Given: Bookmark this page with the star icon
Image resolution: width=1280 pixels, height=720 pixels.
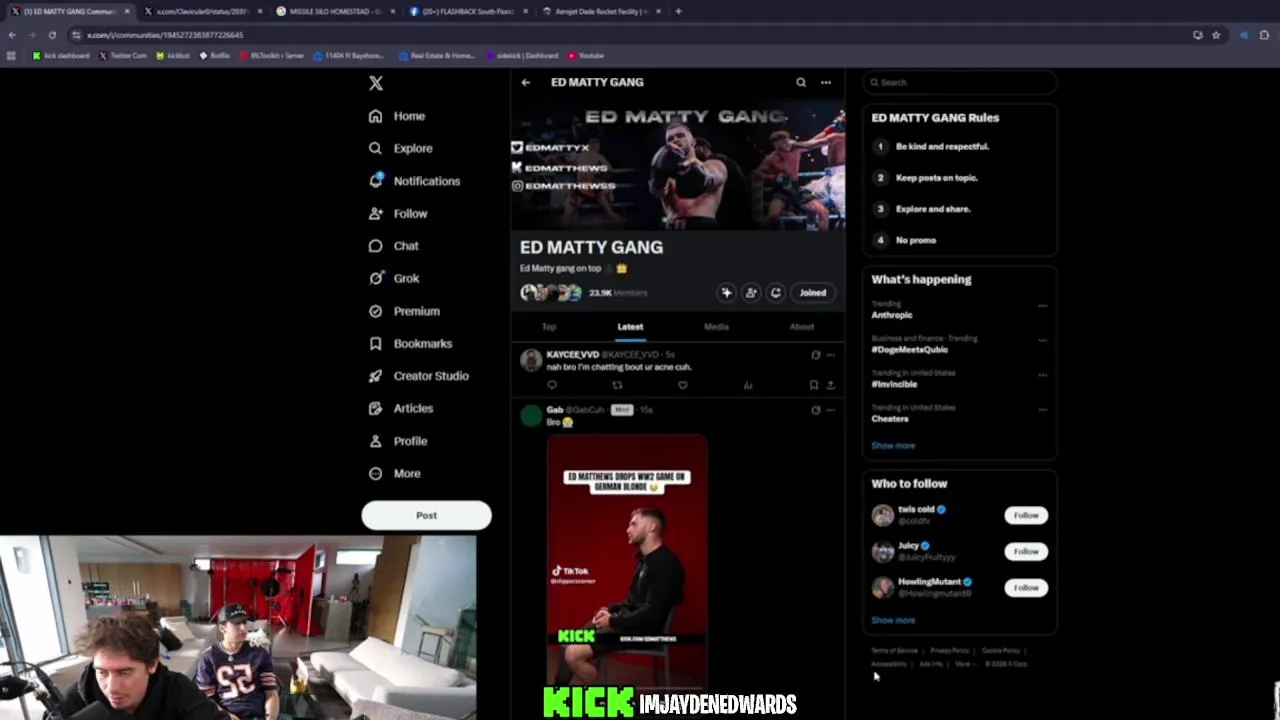Looking at the screenshot, I should 1216,35.
